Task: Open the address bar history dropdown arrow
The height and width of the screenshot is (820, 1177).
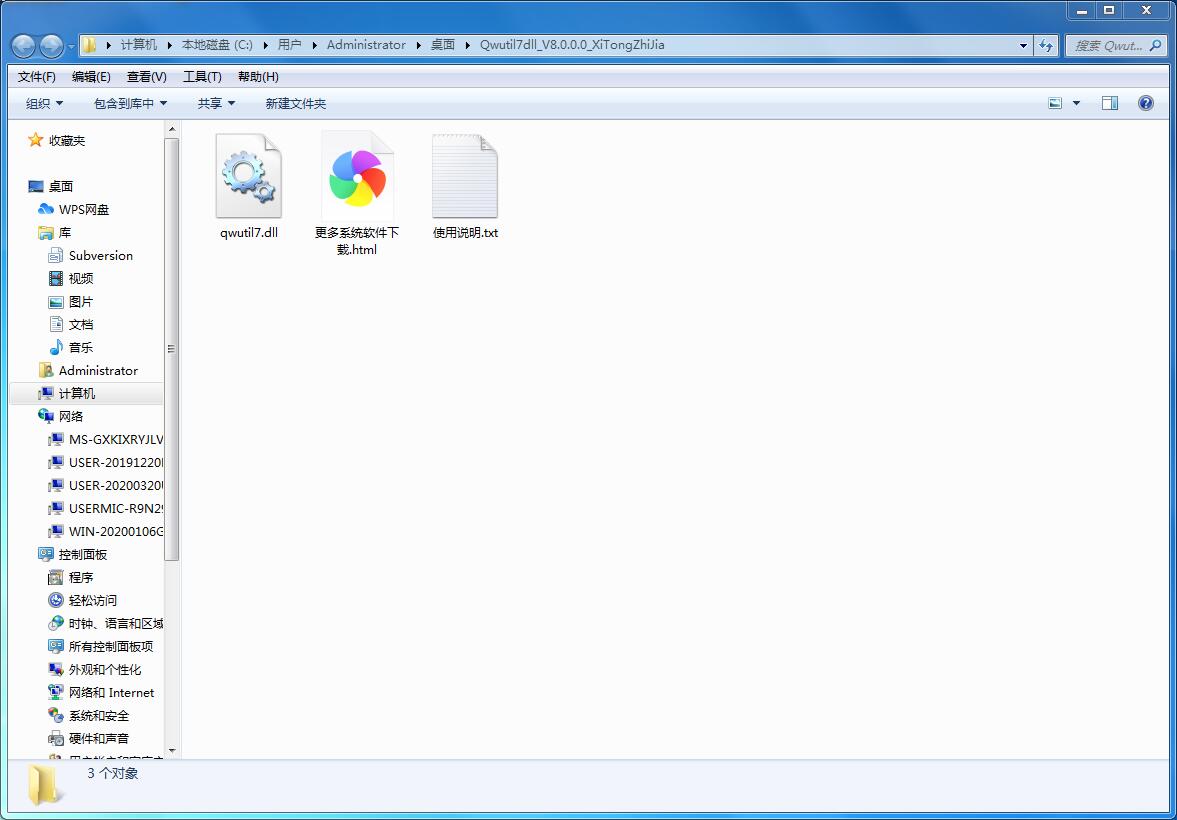Action: coord(1023,45)
